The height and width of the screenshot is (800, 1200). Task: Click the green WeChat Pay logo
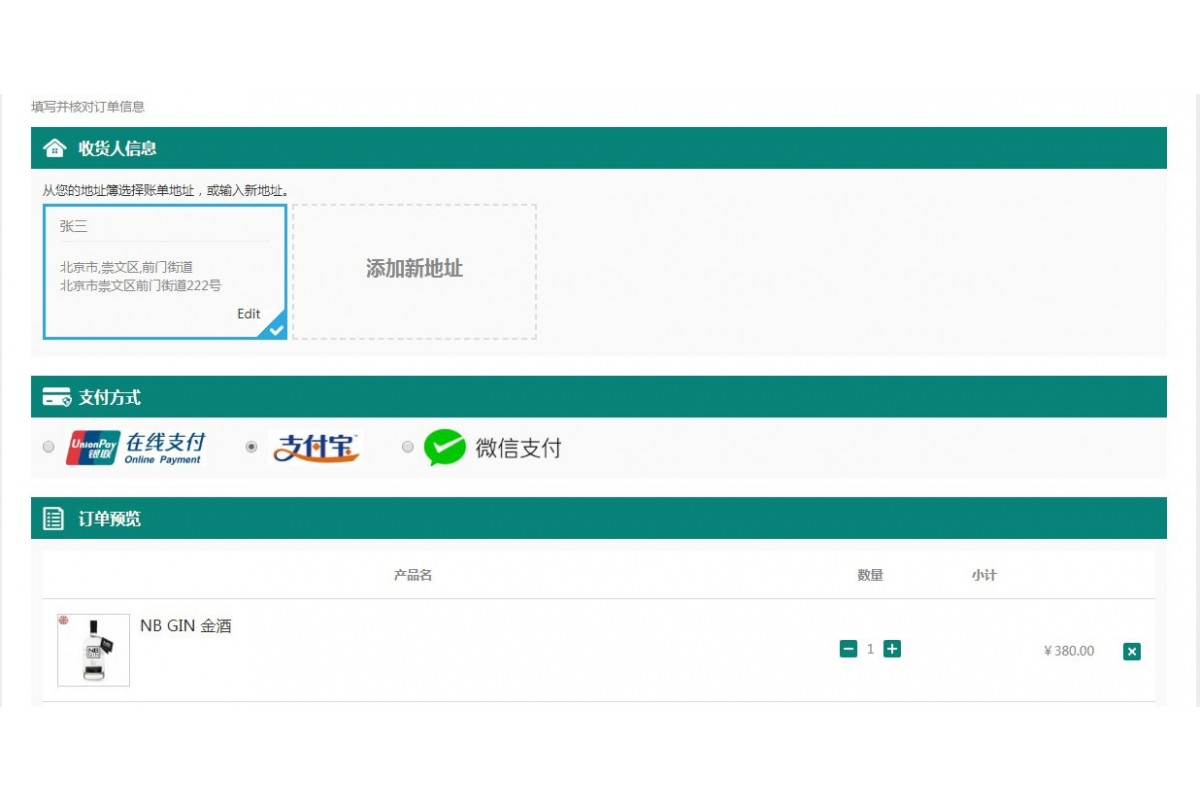445,447
